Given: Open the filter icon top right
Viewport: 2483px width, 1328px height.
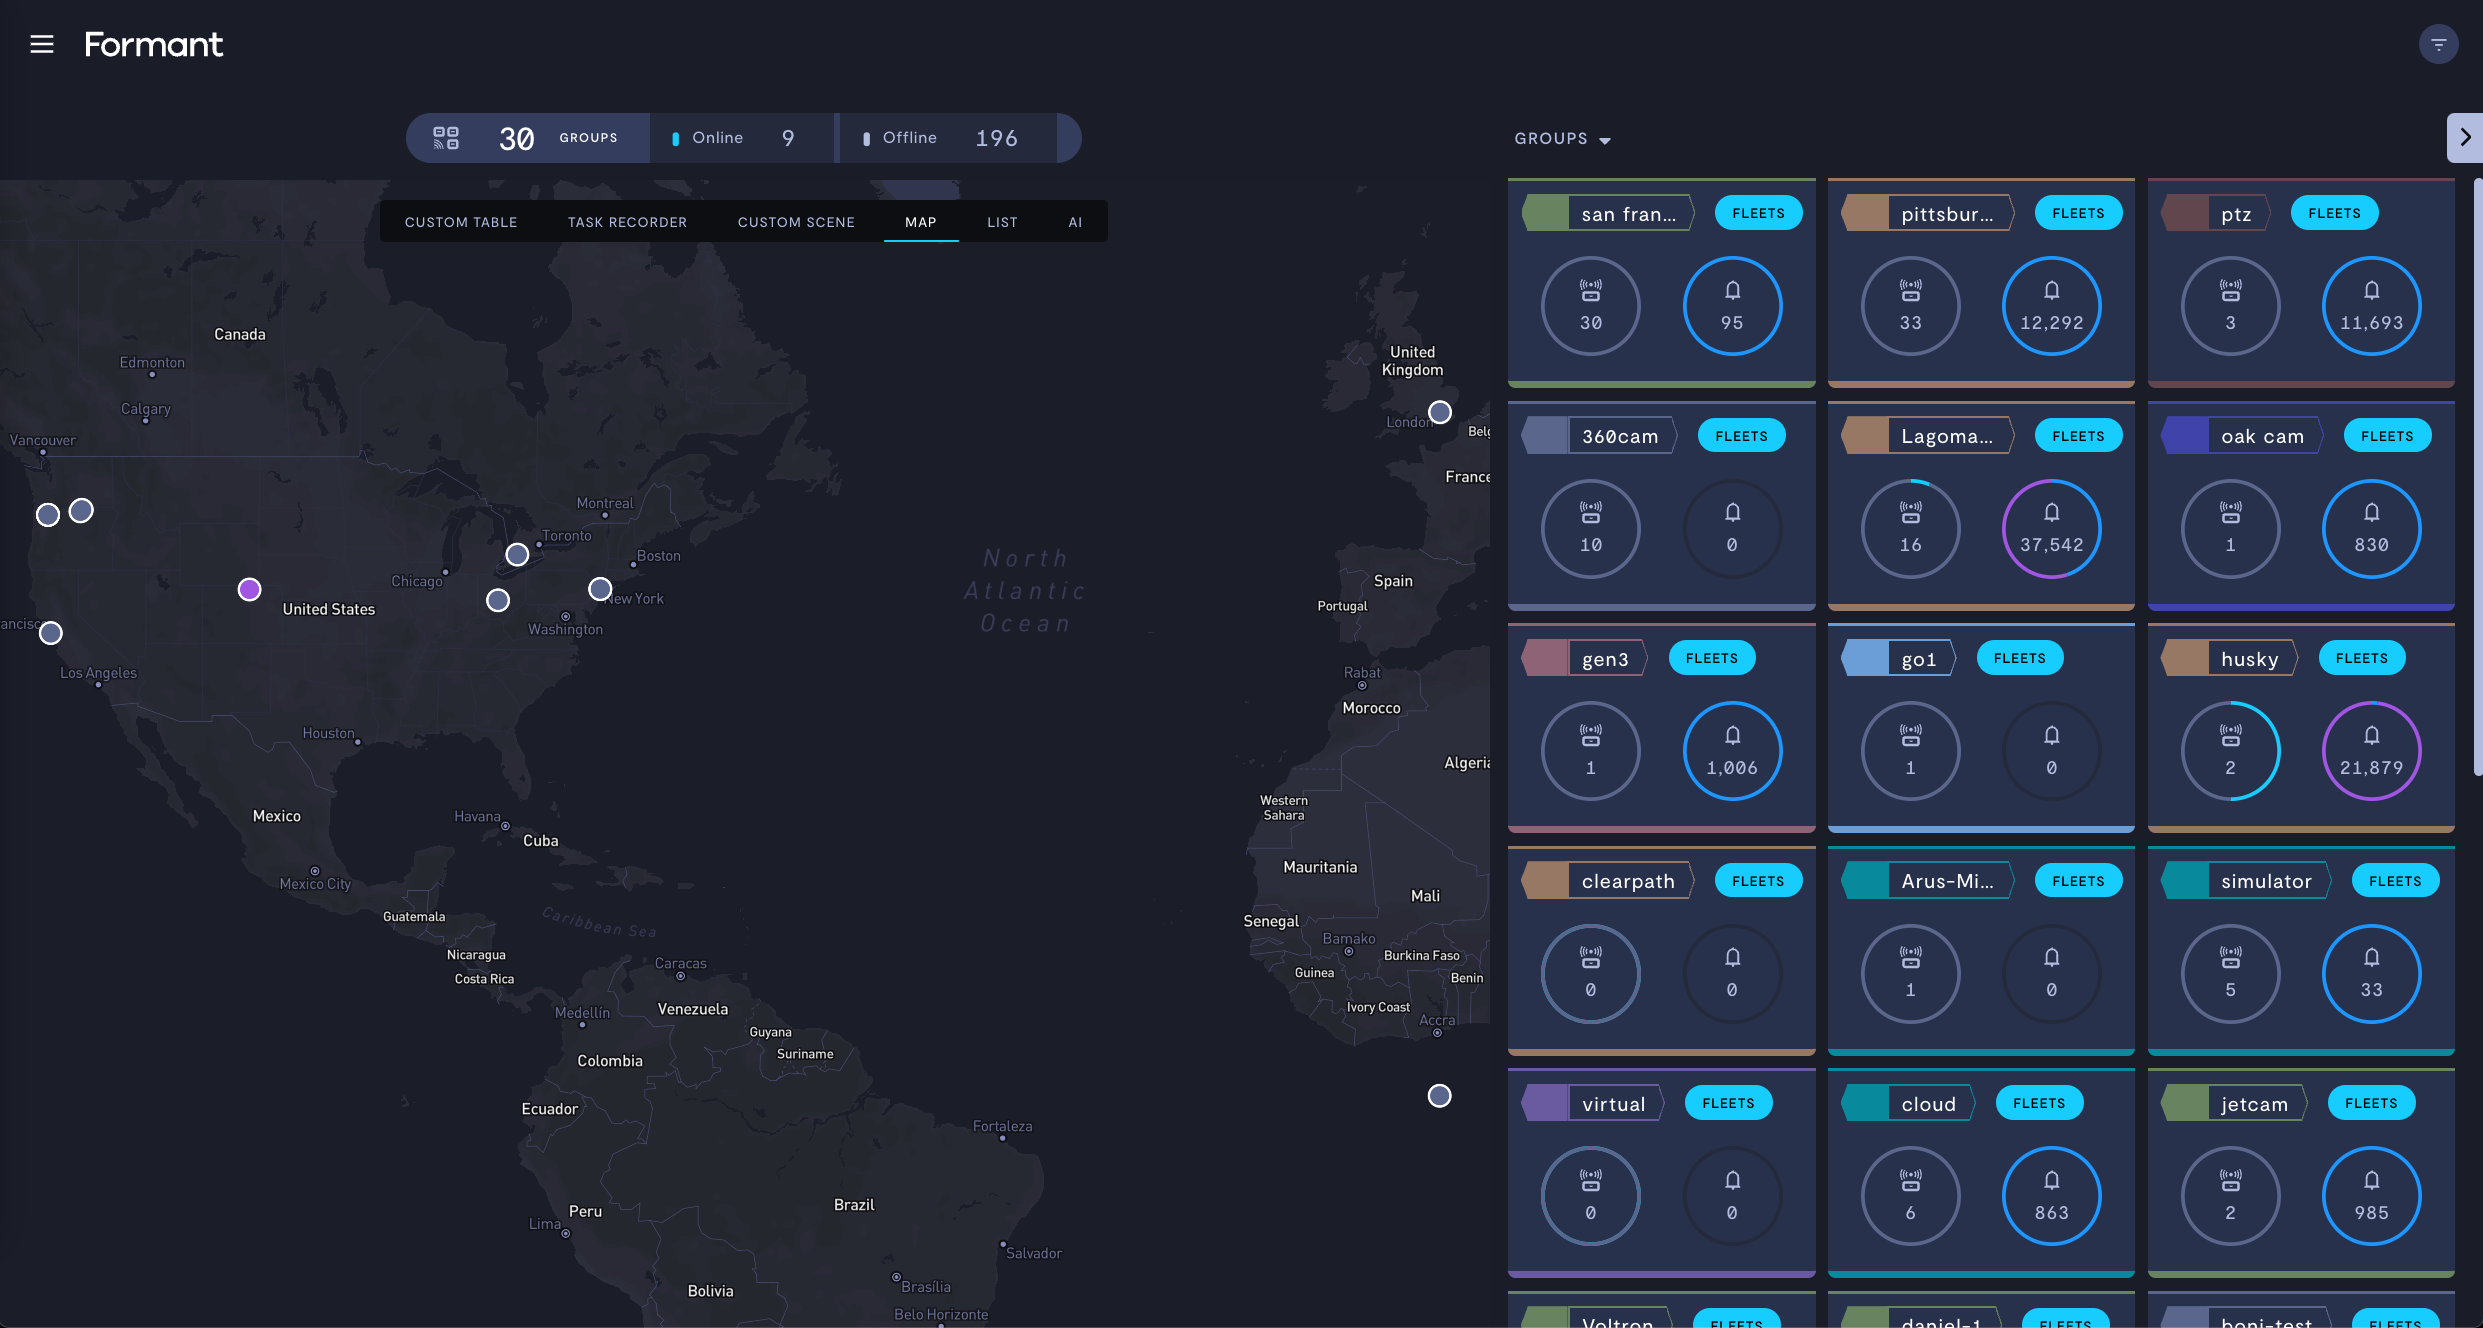Looking at the screenshot, I should tap(2438, 44).
